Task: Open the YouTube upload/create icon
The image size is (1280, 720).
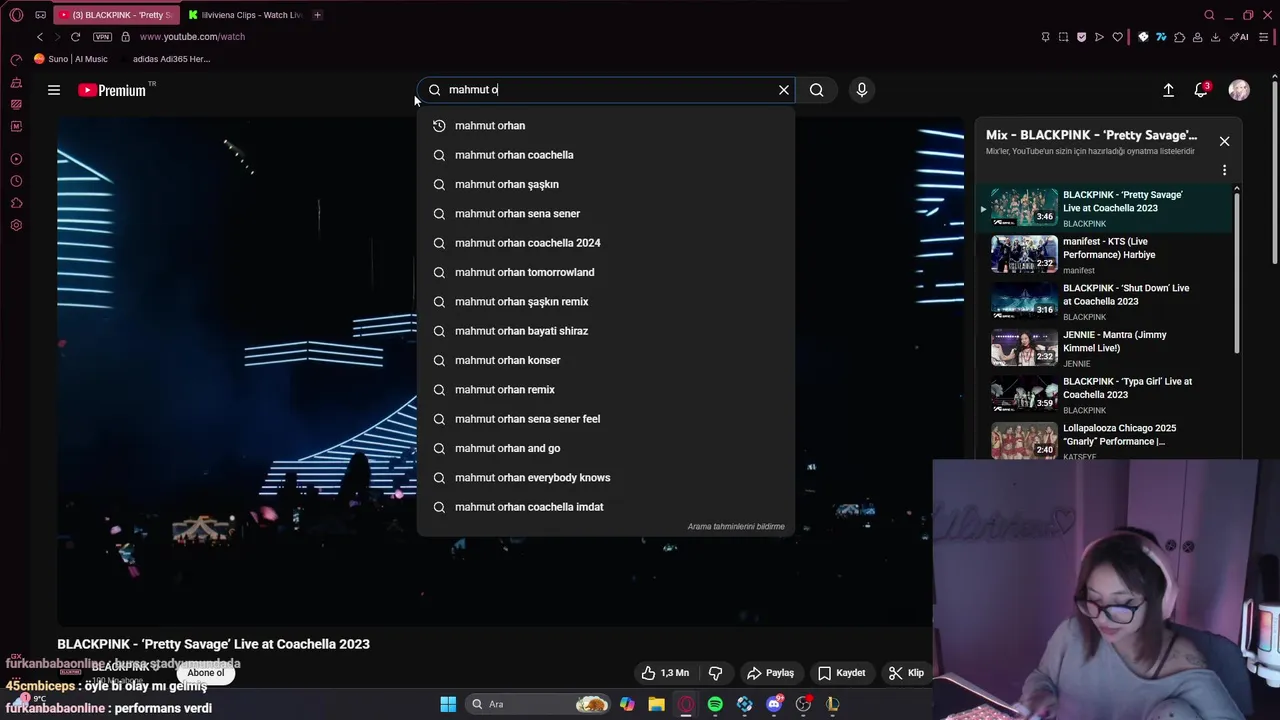Action: coord(1168,90)
